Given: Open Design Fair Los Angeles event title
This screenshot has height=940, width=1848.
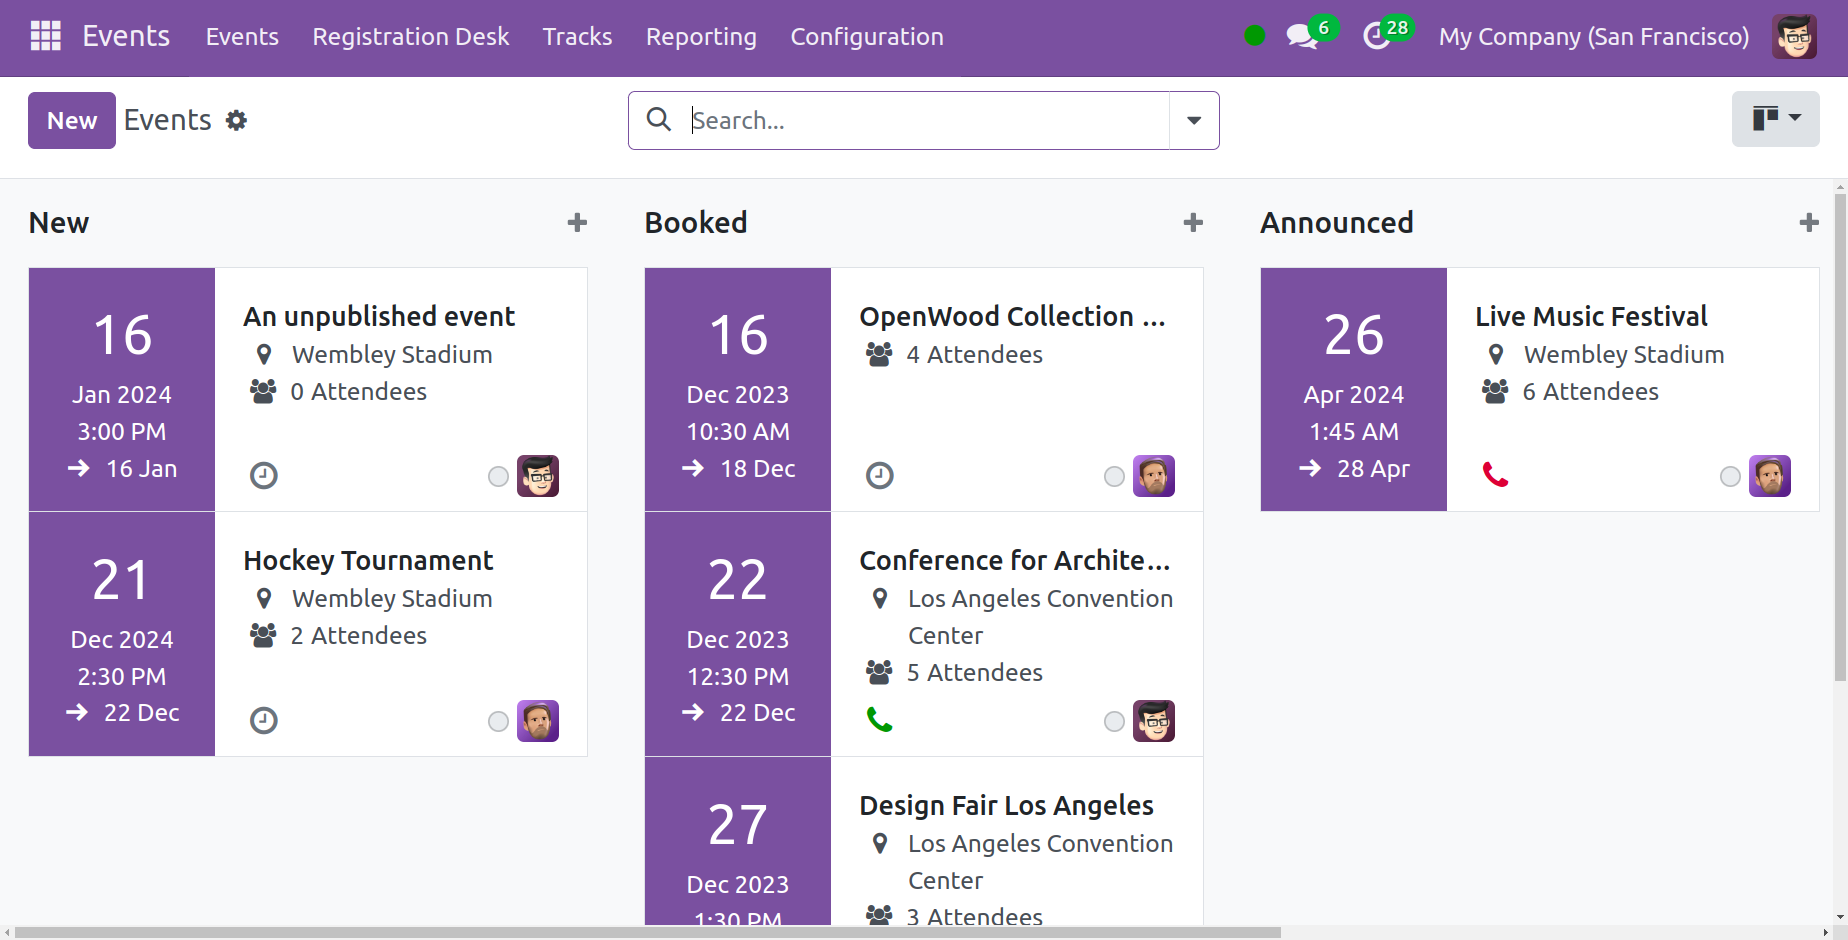Looking at the screenshot, I should (1006, 805).
